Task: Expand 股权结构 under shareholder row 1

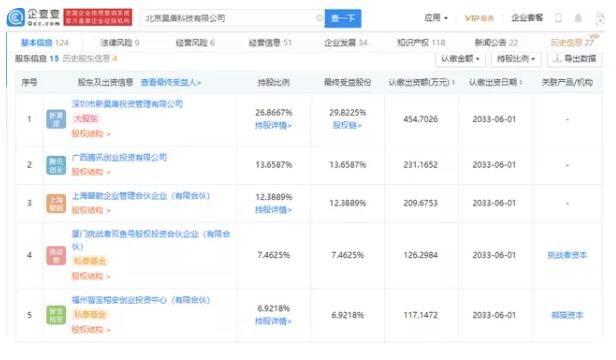Action: pos(91,134)
